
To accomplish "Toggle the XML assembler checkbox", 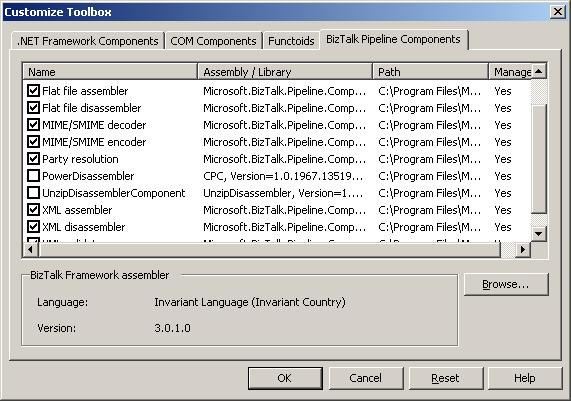I will [34, 210].
